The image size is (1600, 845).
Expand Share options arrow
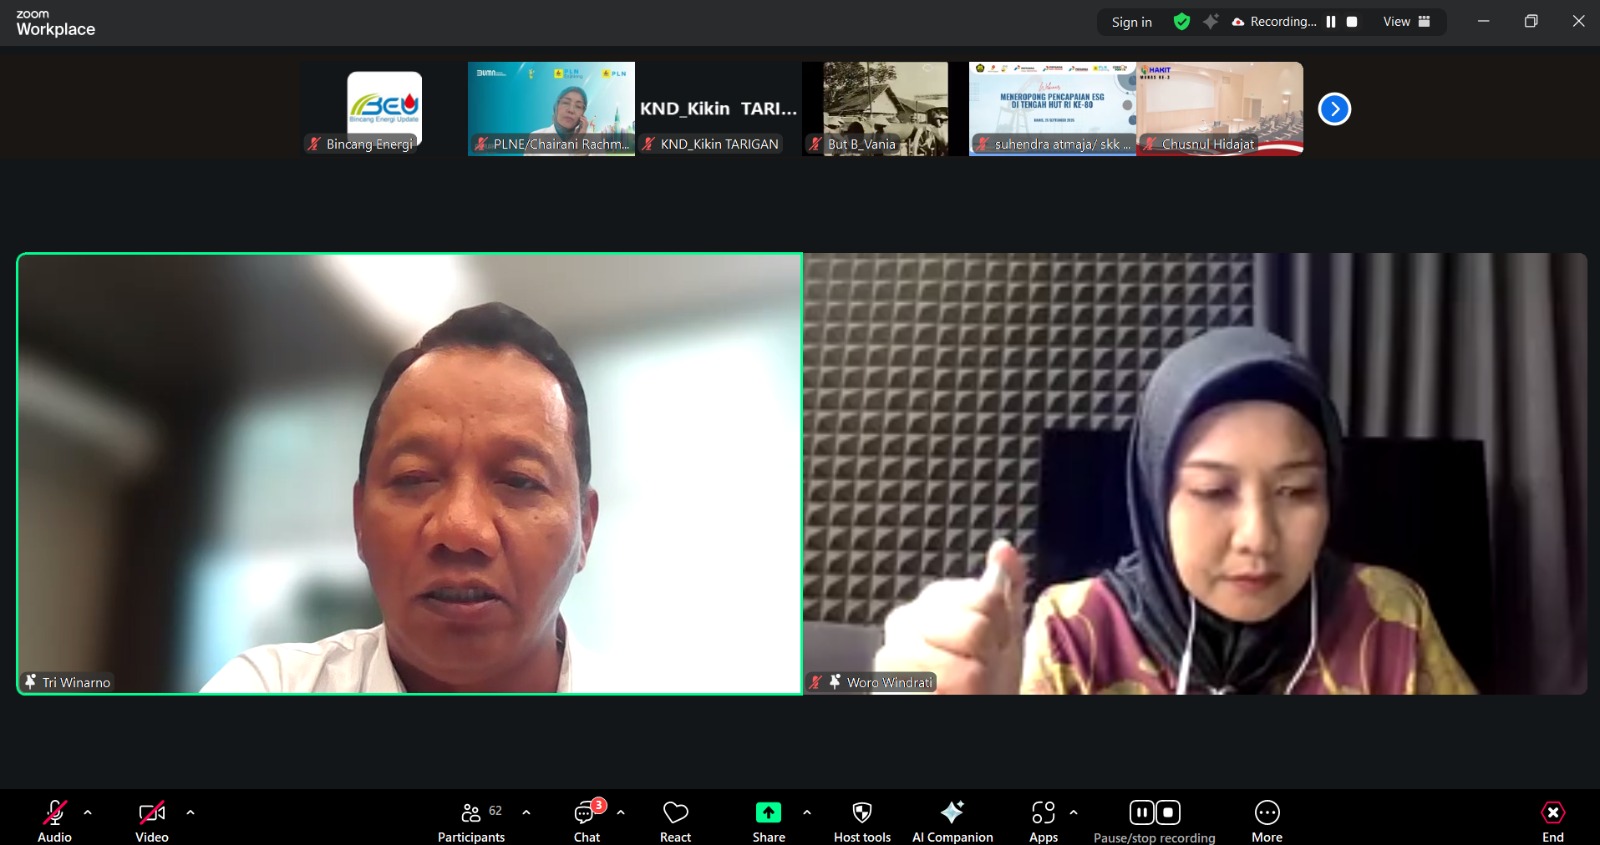(807, 812)
